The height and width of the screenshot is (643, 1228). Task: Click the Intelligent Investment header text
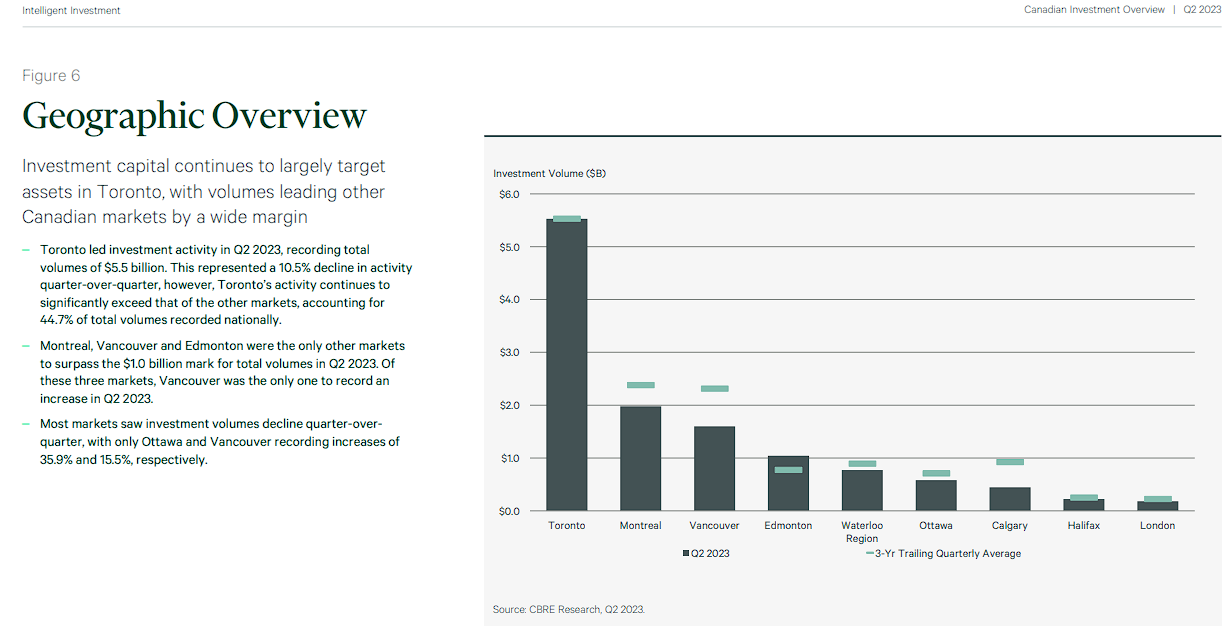tap(71, 10)
